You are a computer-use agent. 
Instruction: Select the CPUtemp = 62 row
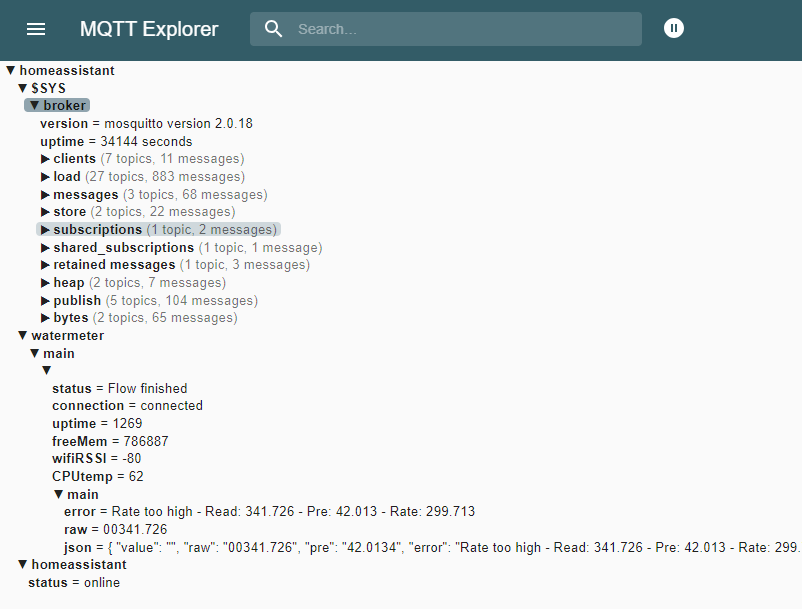tap(98, 477)
